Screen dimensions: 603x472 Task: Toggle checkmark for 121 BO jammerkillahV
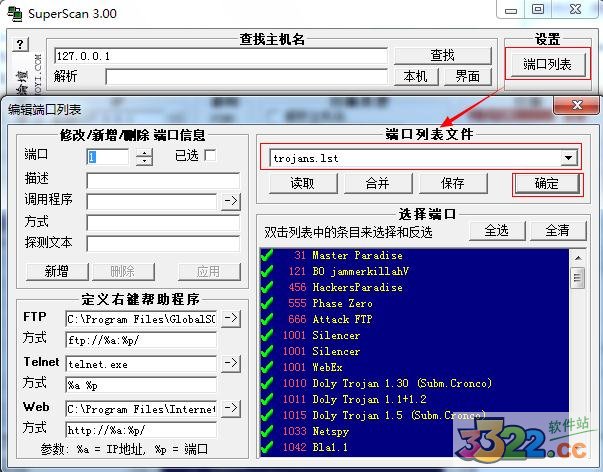point(267,271)
